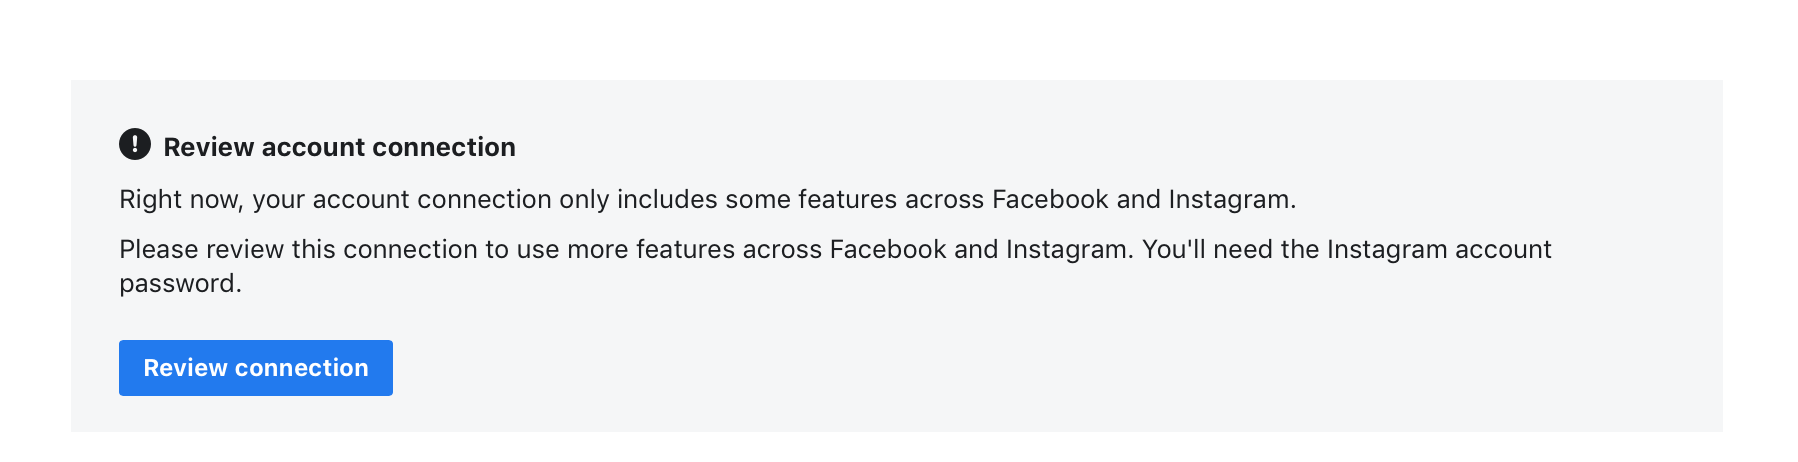Click the sentence starting with Please review
Viewport: 1798px width, 462px height.
tap(835, 266)
